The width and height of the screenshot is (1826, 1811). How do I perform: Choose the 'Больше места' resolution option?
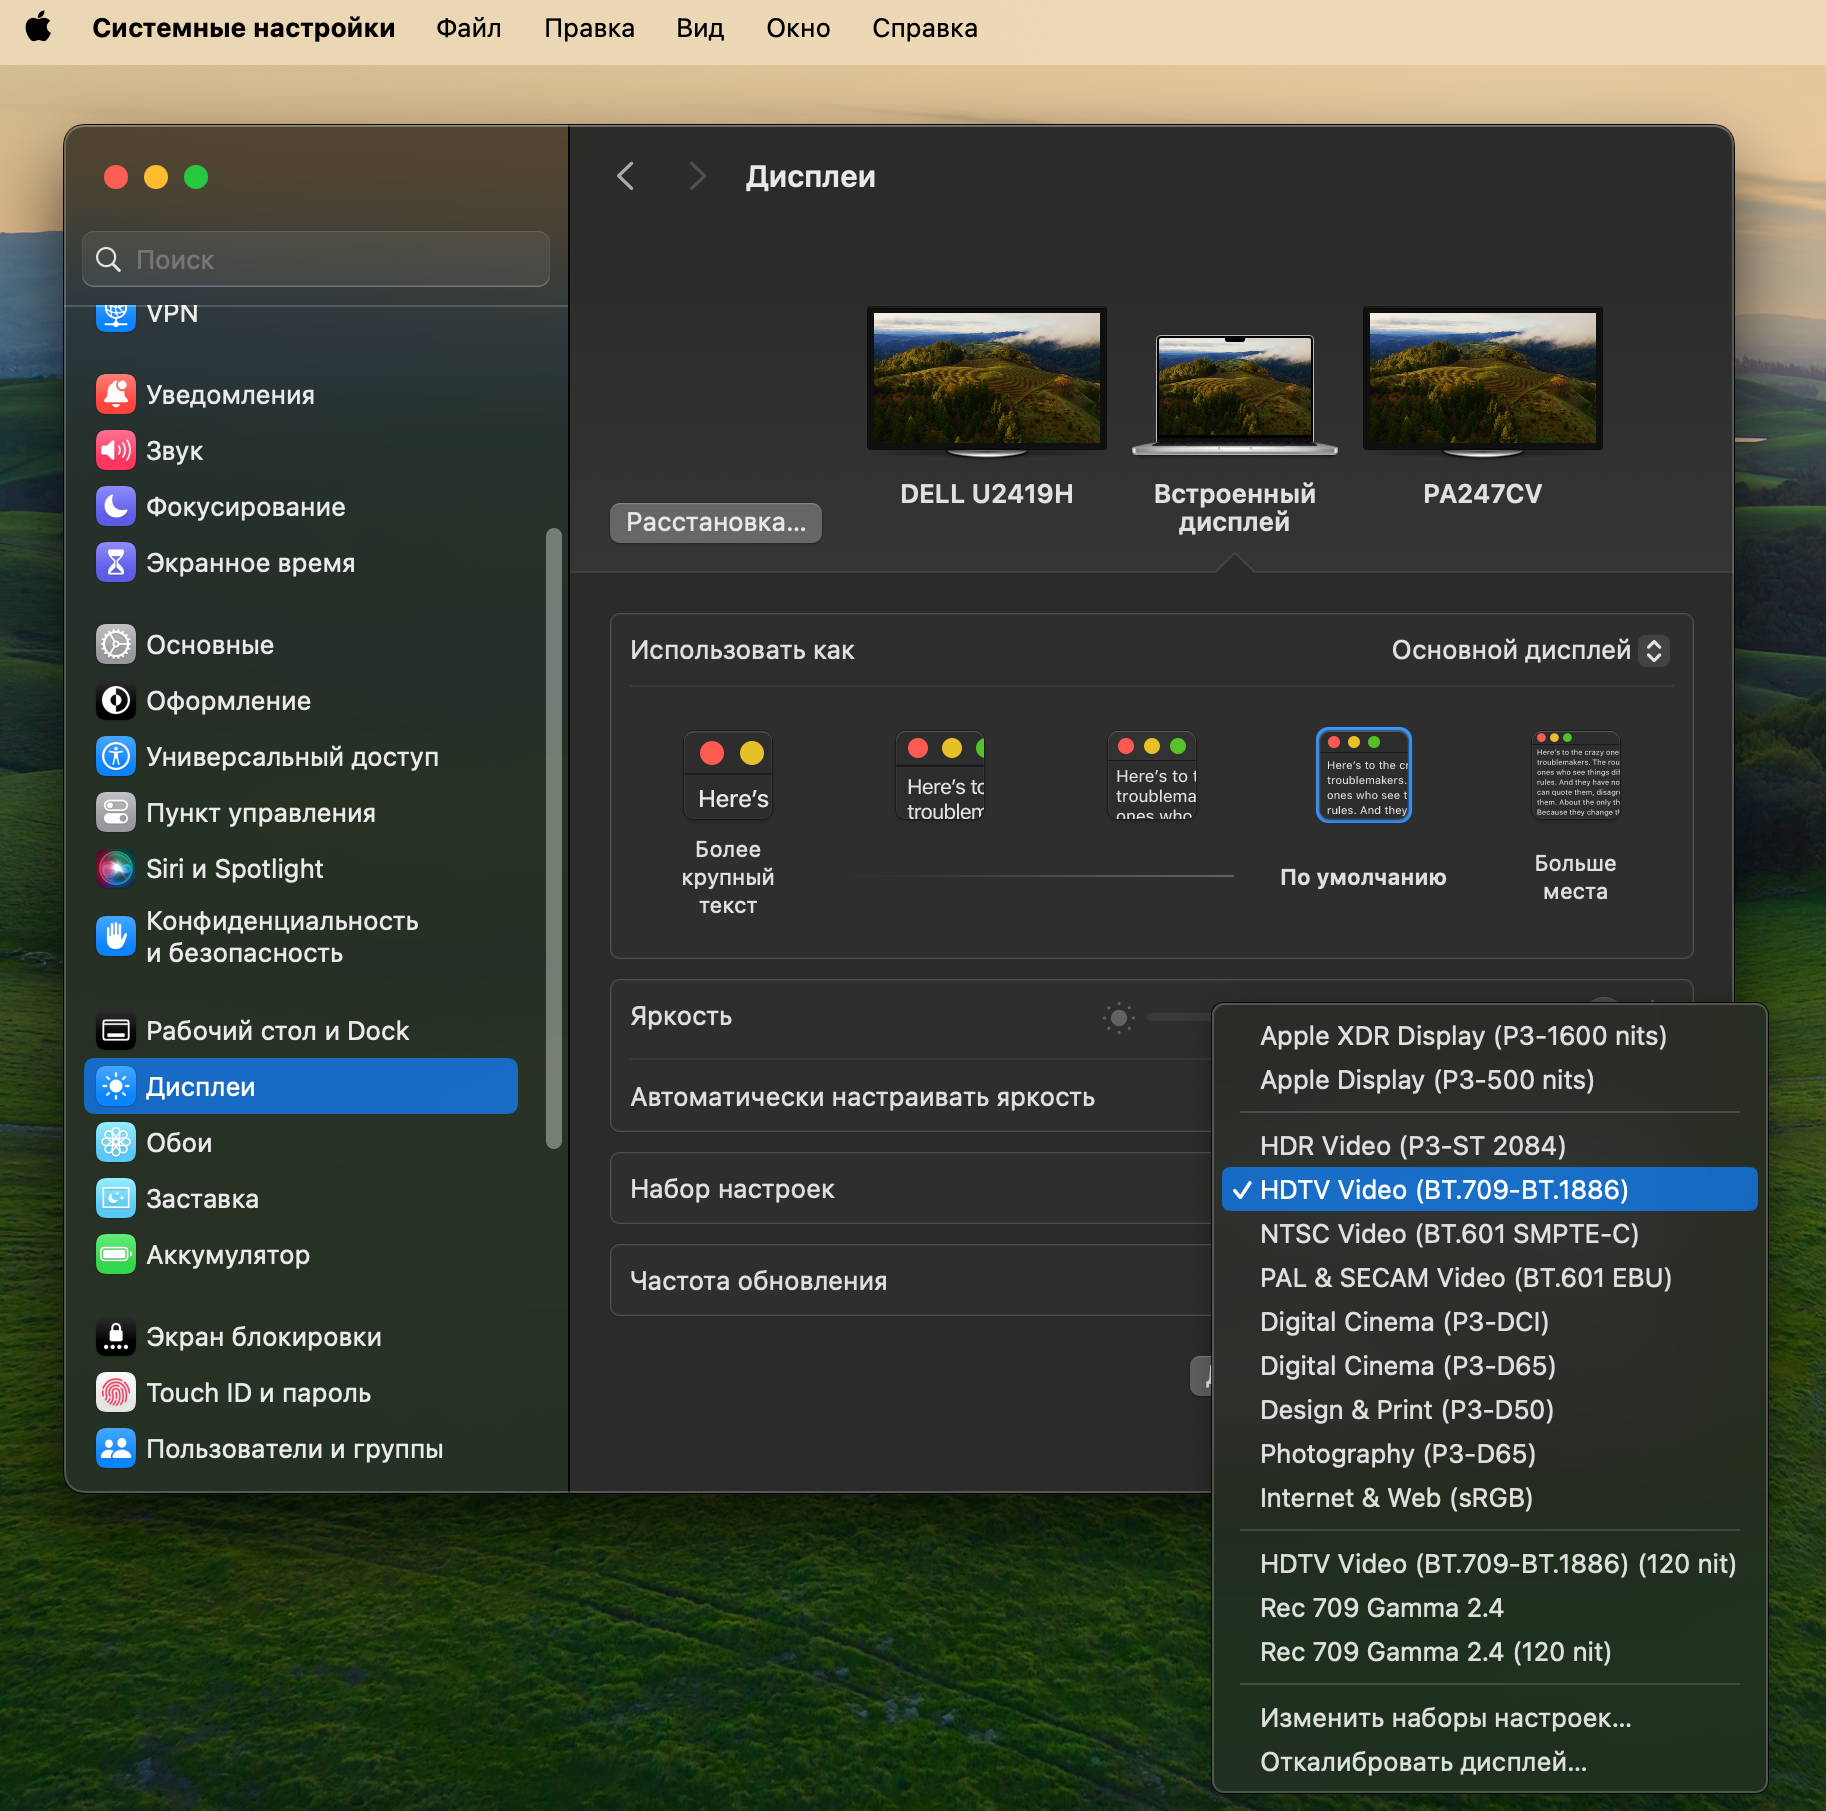pyautogui.click(x=1576, y=776)
